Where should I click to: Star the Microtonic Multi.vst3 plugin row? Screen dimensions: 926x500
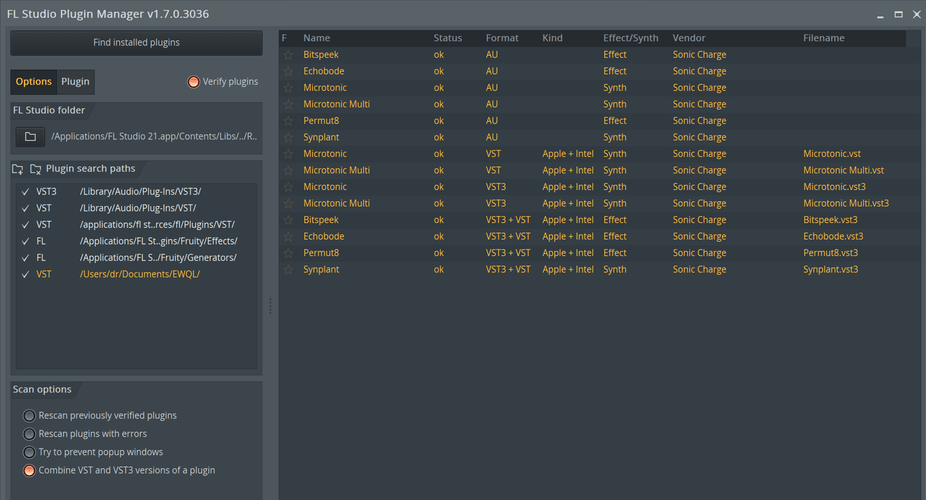pos(288,204)
